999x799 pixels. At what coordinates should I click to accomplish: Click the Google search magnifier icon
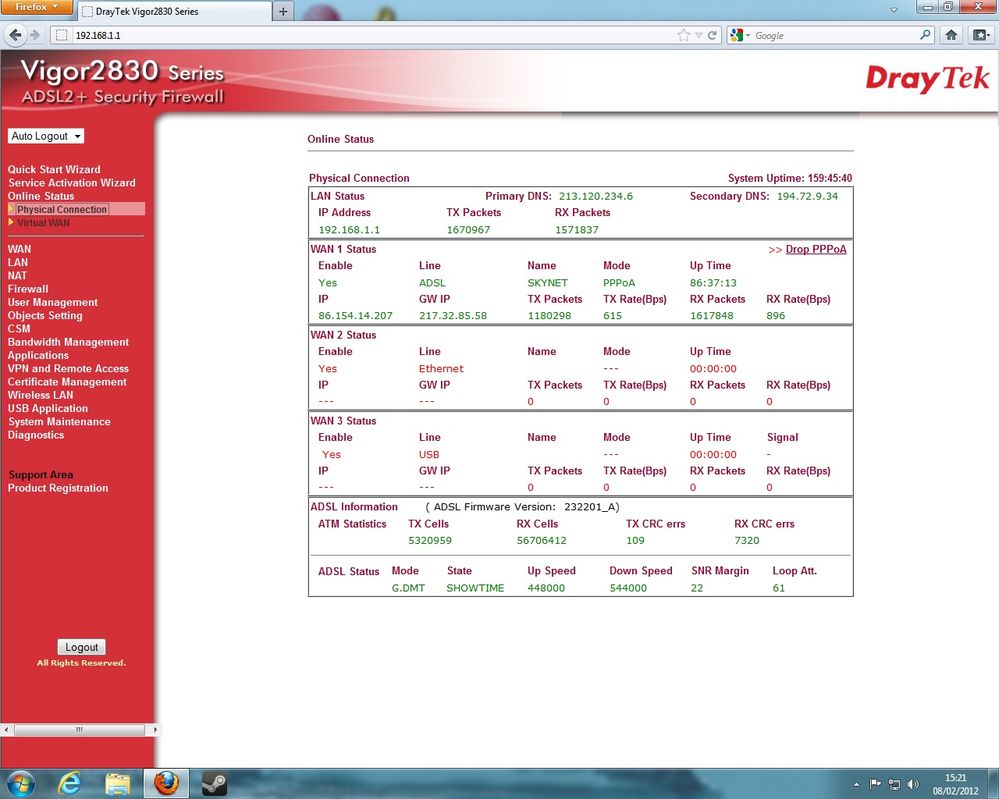point(926,34)
